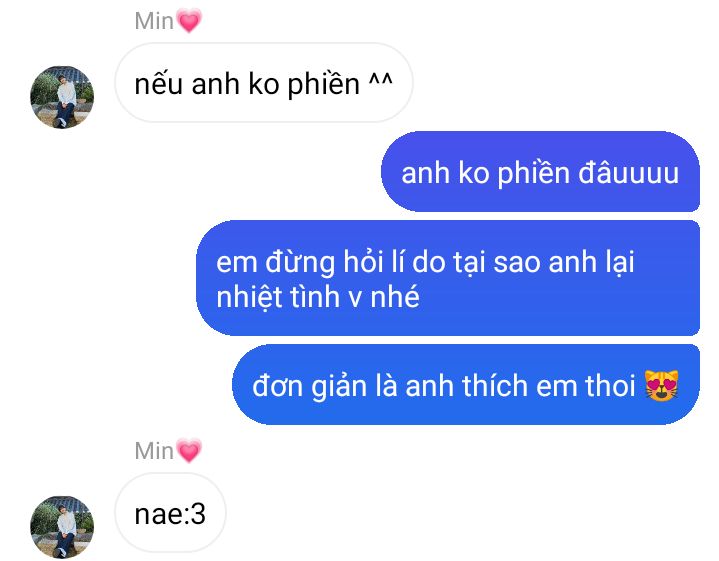The image size is (719, 561).
Task: Select the blue bubble "anh ko phiền đâuuuu"
Action: point(540,172)
